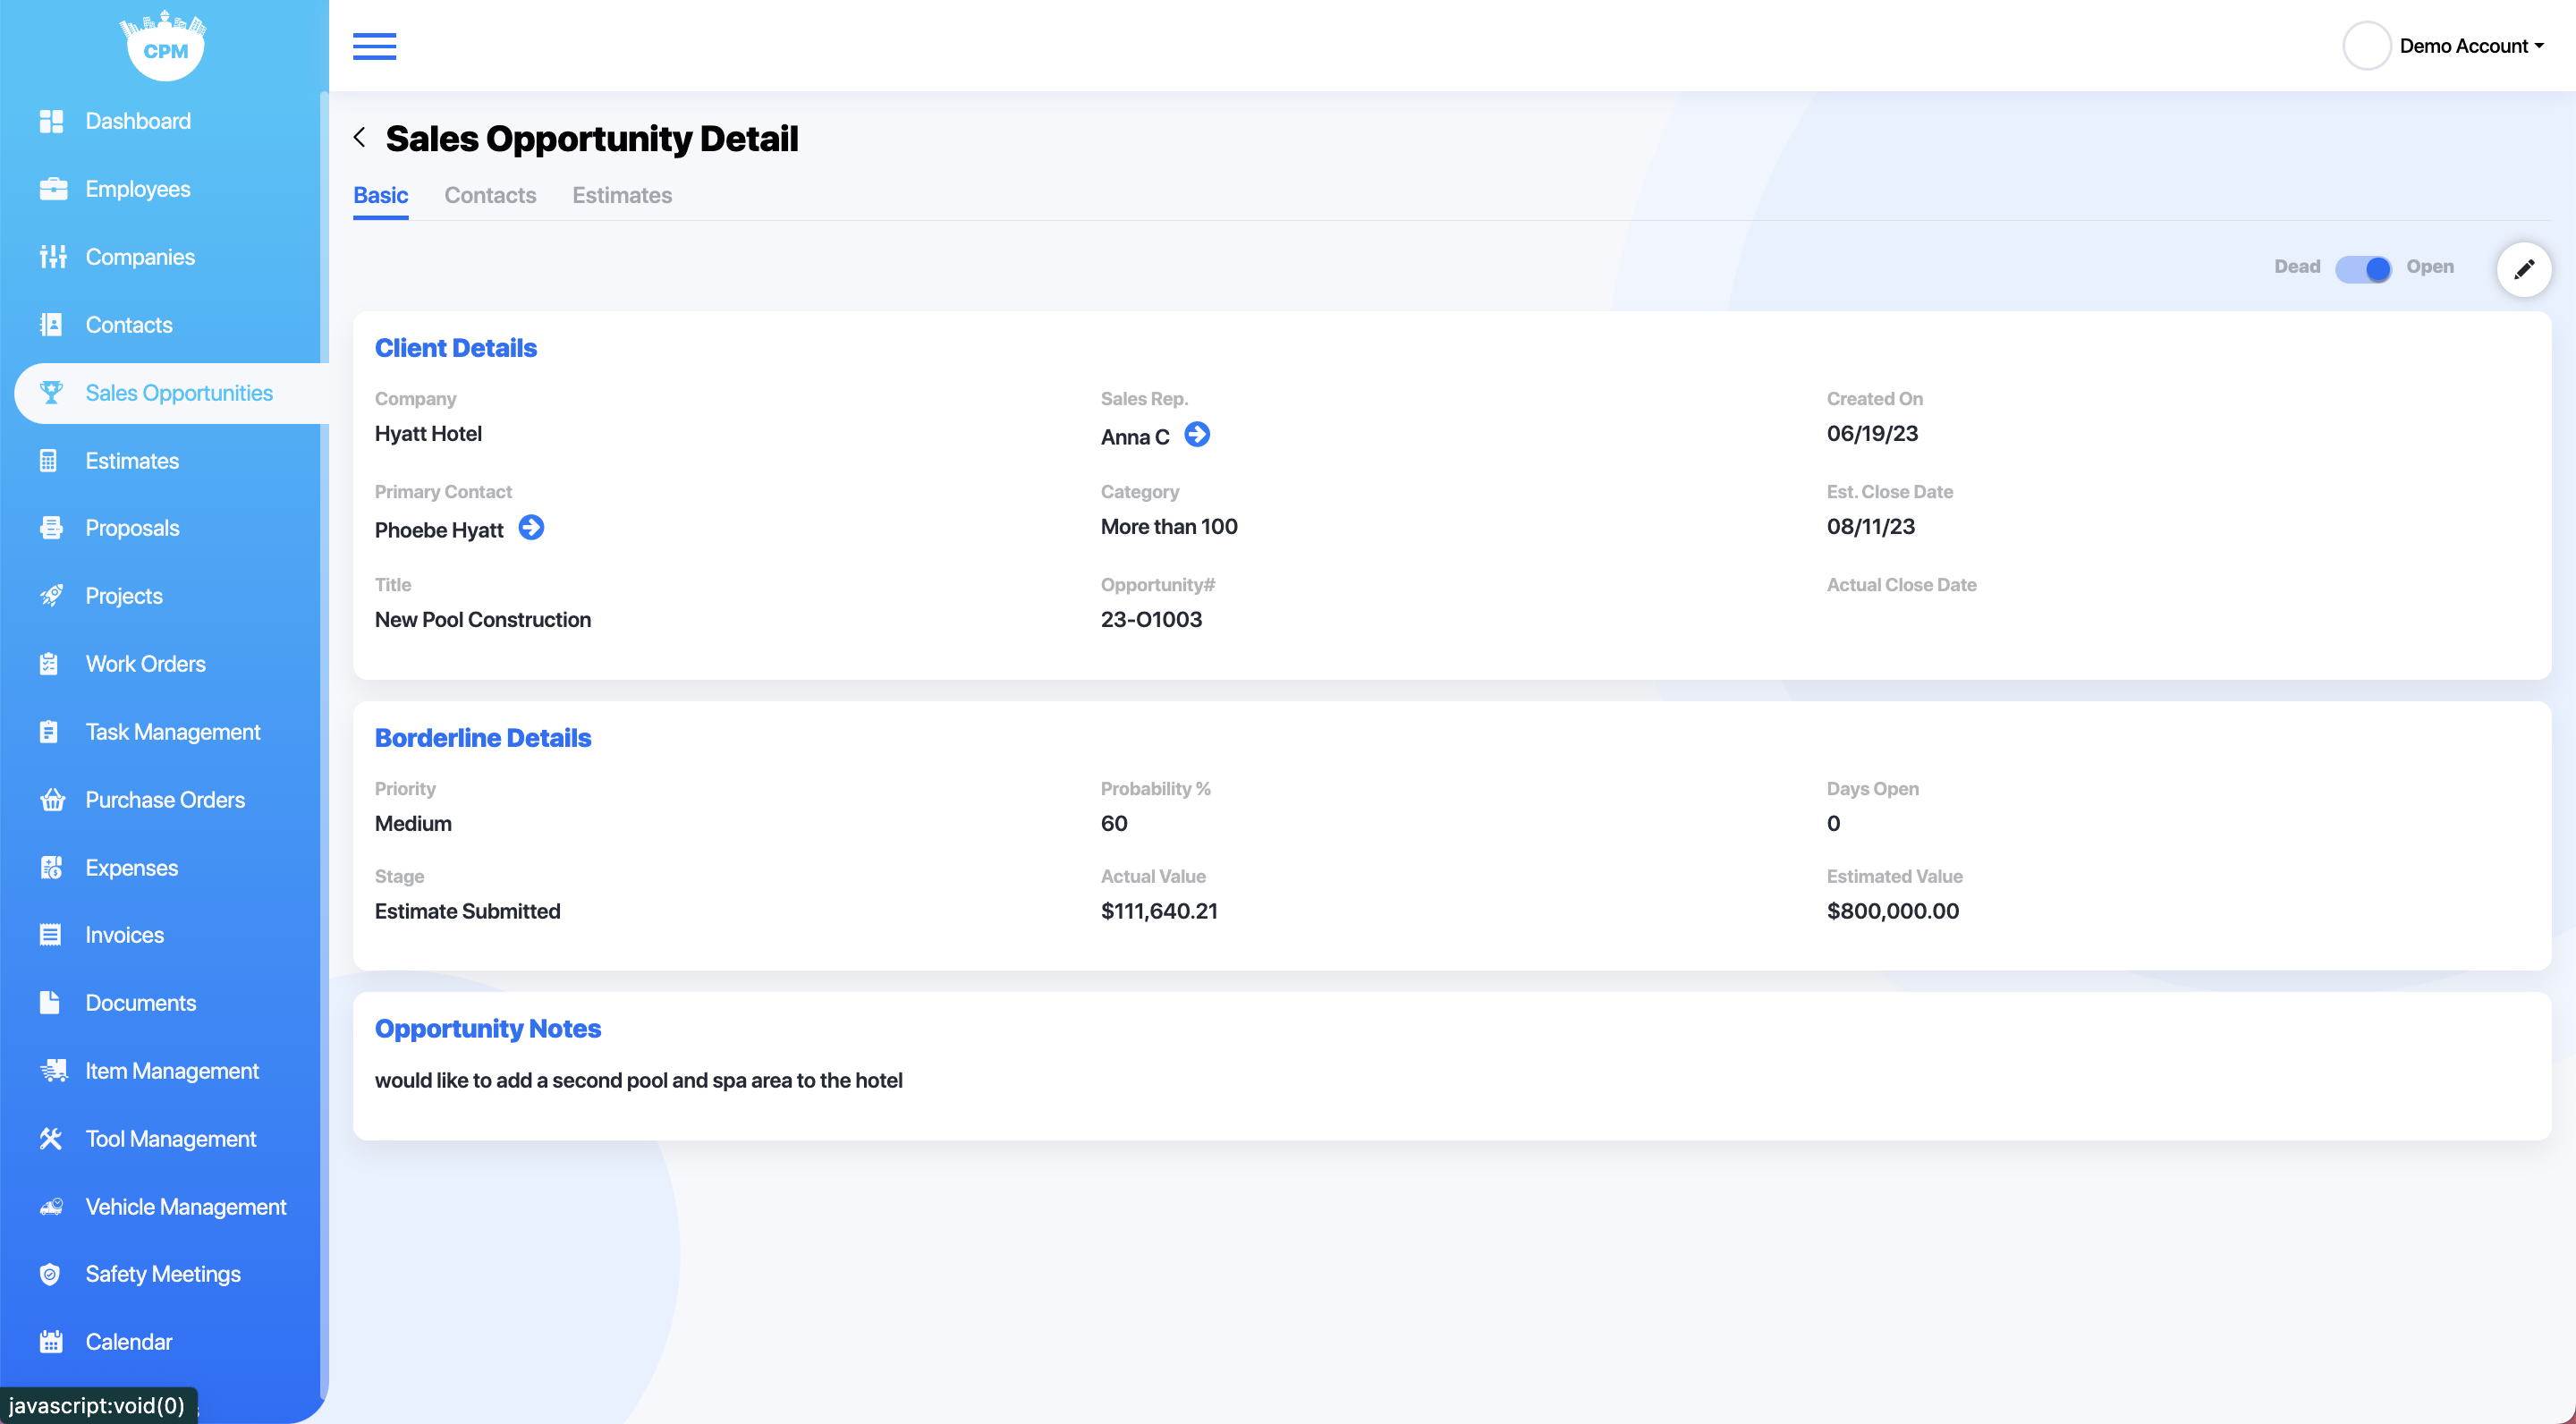The image size is (2576, 1424).
Task: Click the Projects rocket icon
Action: click(51, 596)
